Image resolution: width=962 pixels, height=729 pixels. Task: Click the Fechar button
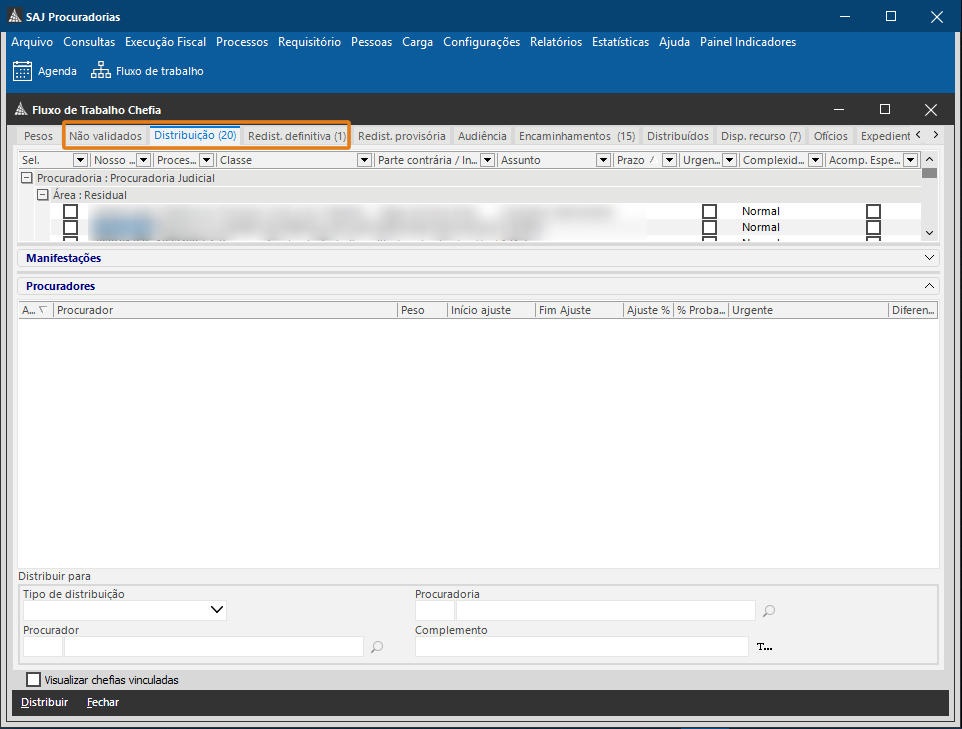(x=103, y=702)
